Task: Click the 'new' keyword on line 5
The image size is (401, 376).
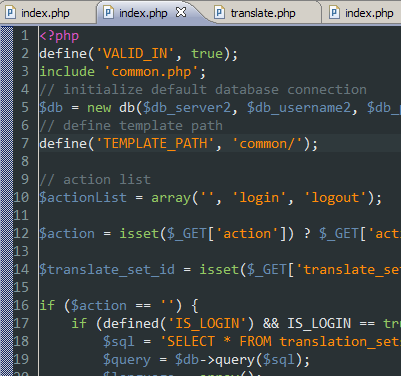Action: [99, 108]
